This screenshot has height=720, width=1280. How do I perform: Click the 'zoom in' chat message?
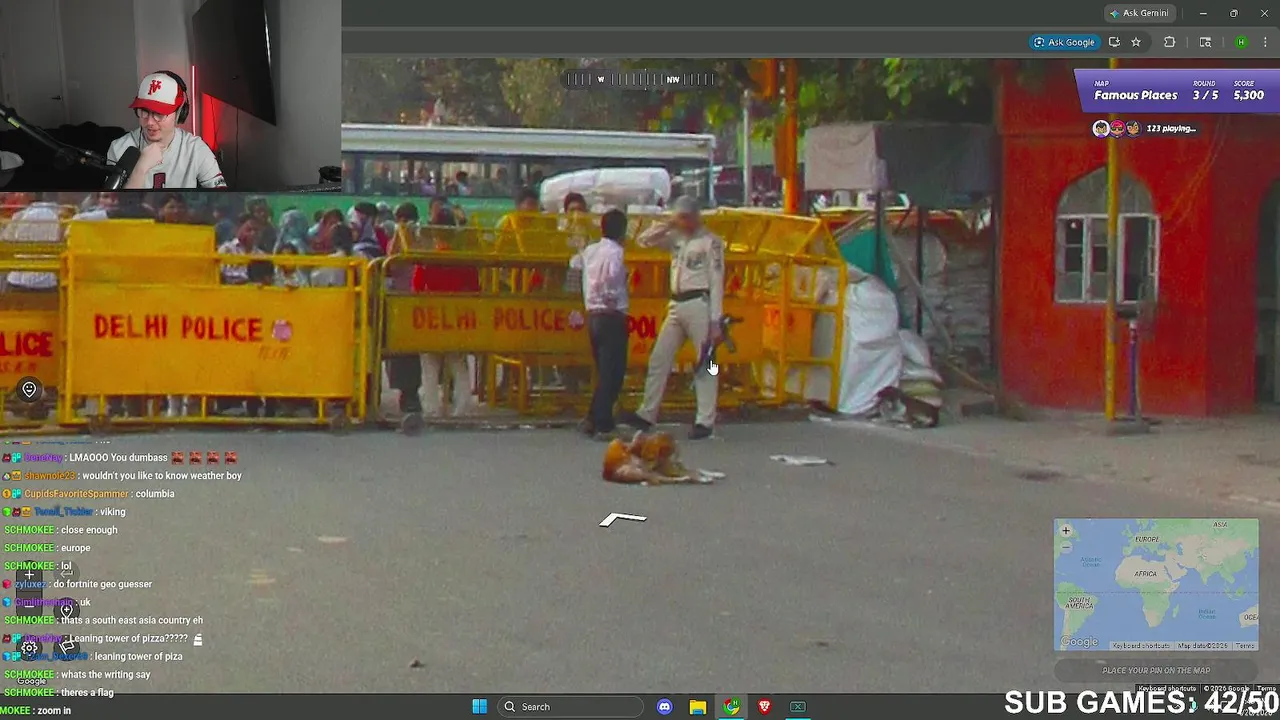(54, 710)
